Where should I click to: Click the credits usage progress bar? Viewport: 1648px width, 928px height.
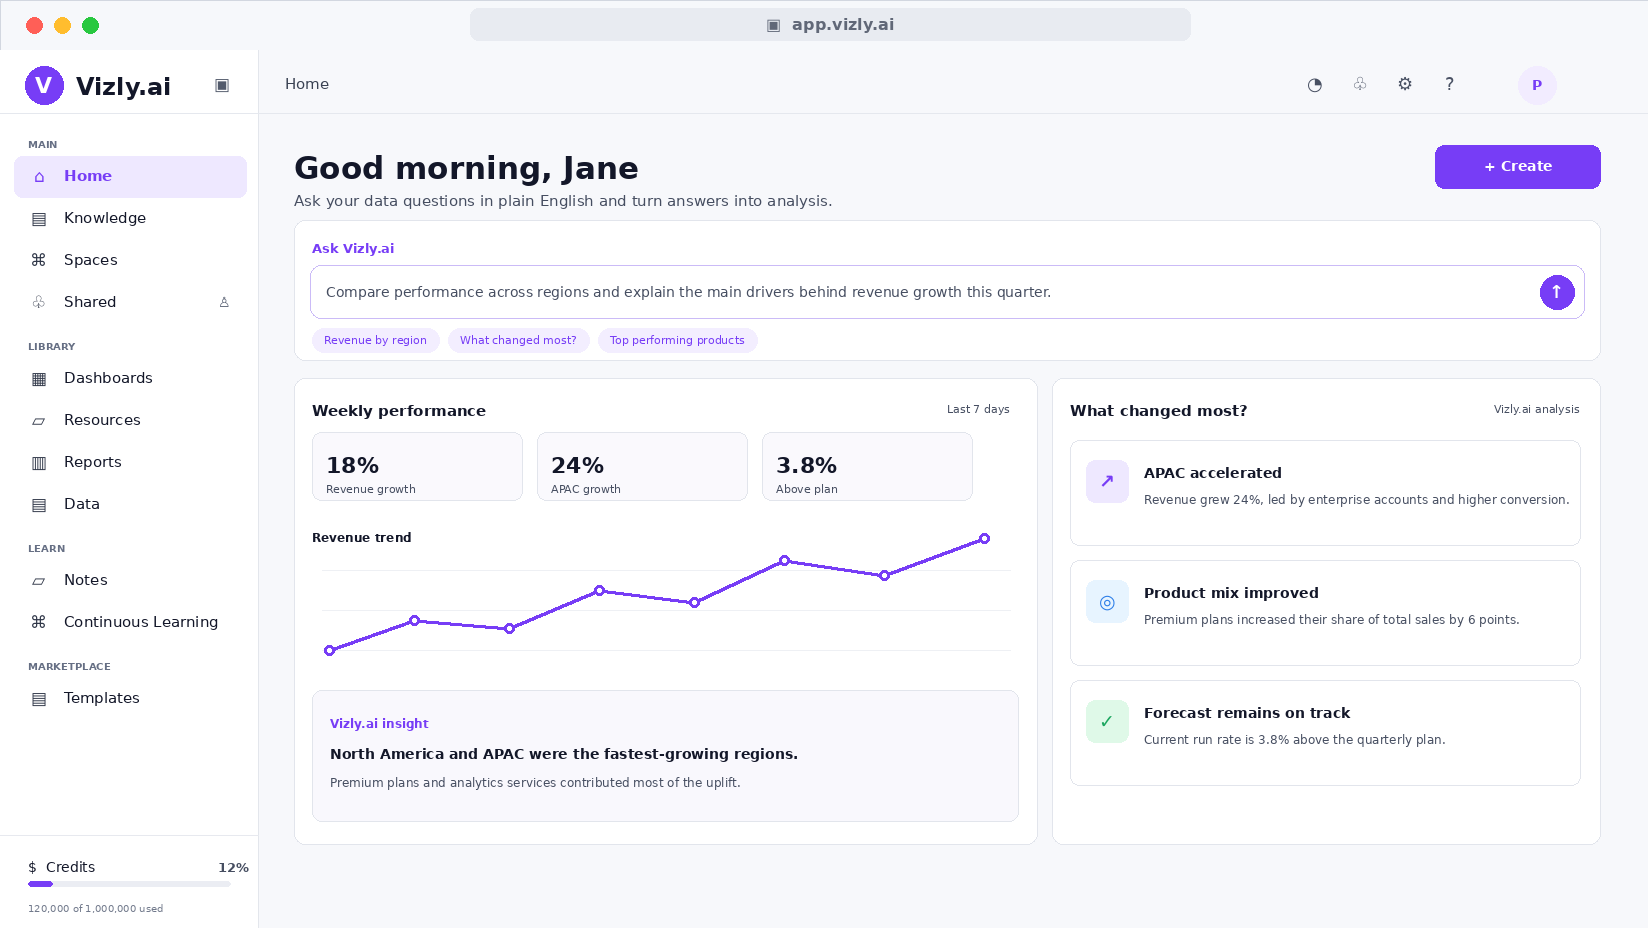pos(129,884)
